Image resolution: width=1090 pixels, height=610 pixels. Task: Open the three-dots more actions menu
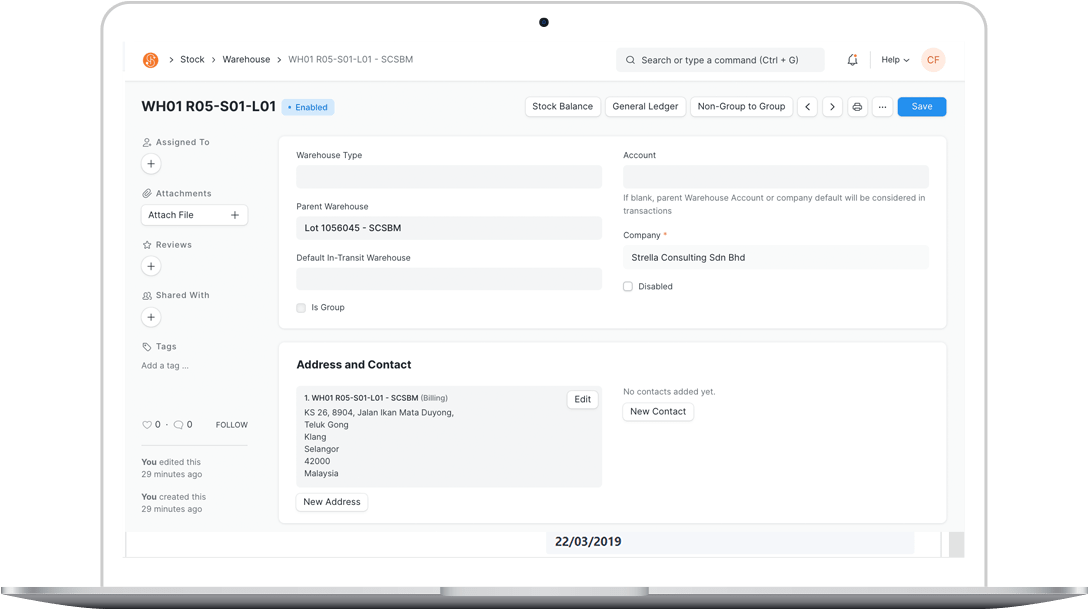click(x=882, y=107)
